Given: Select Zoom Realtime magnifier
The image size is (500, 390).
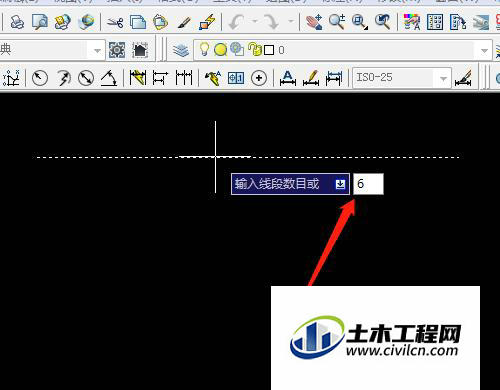Looking at the screenshot, I should 337,22.
